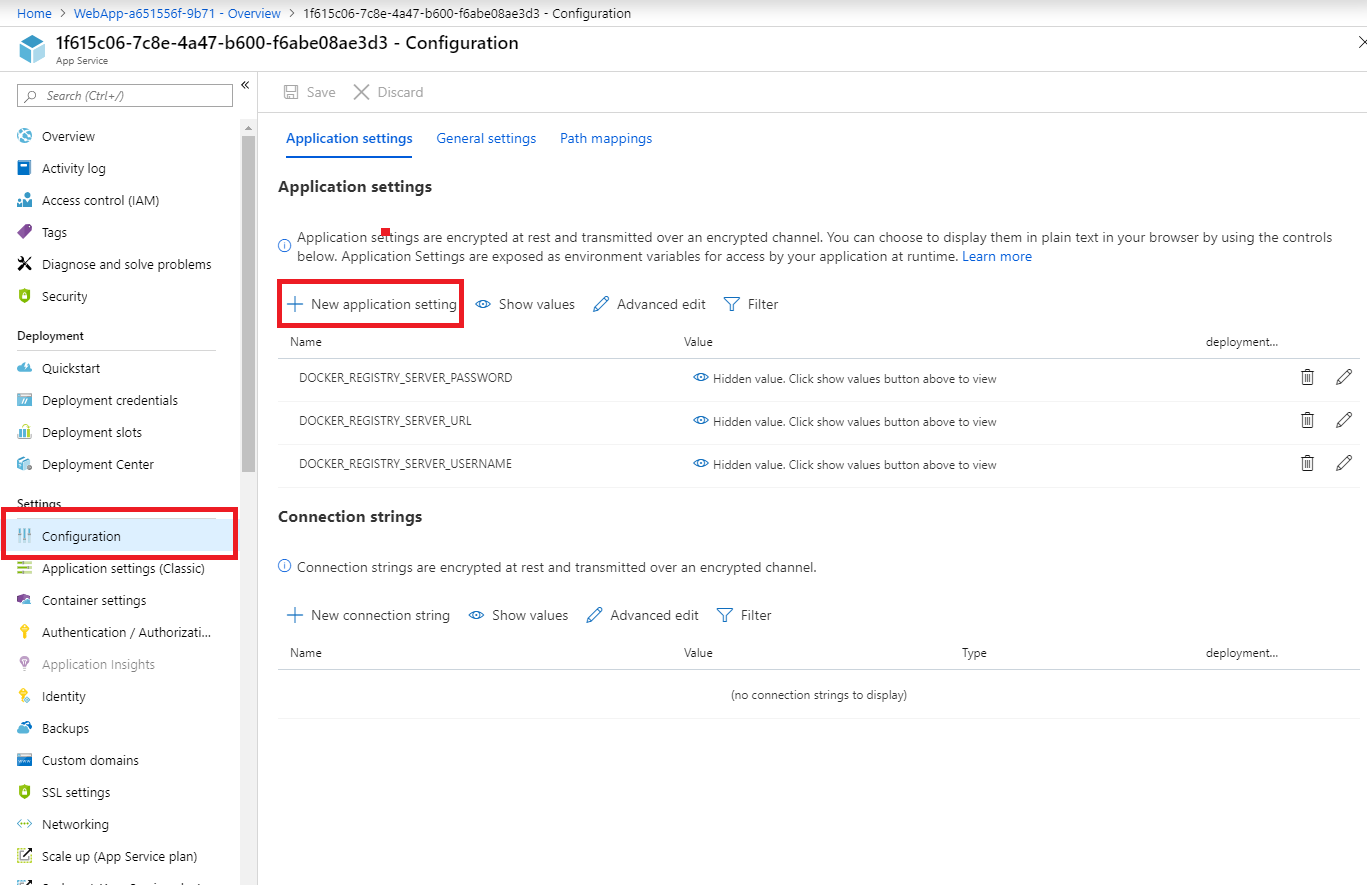Switch to Application settings tab
1367x885 pixels.
(349, 139)
